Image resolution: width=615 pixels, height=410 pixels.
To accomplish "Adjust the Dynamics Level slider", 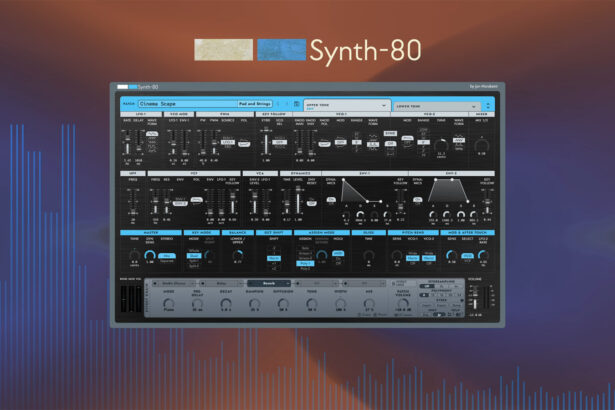I will (298, 200).
